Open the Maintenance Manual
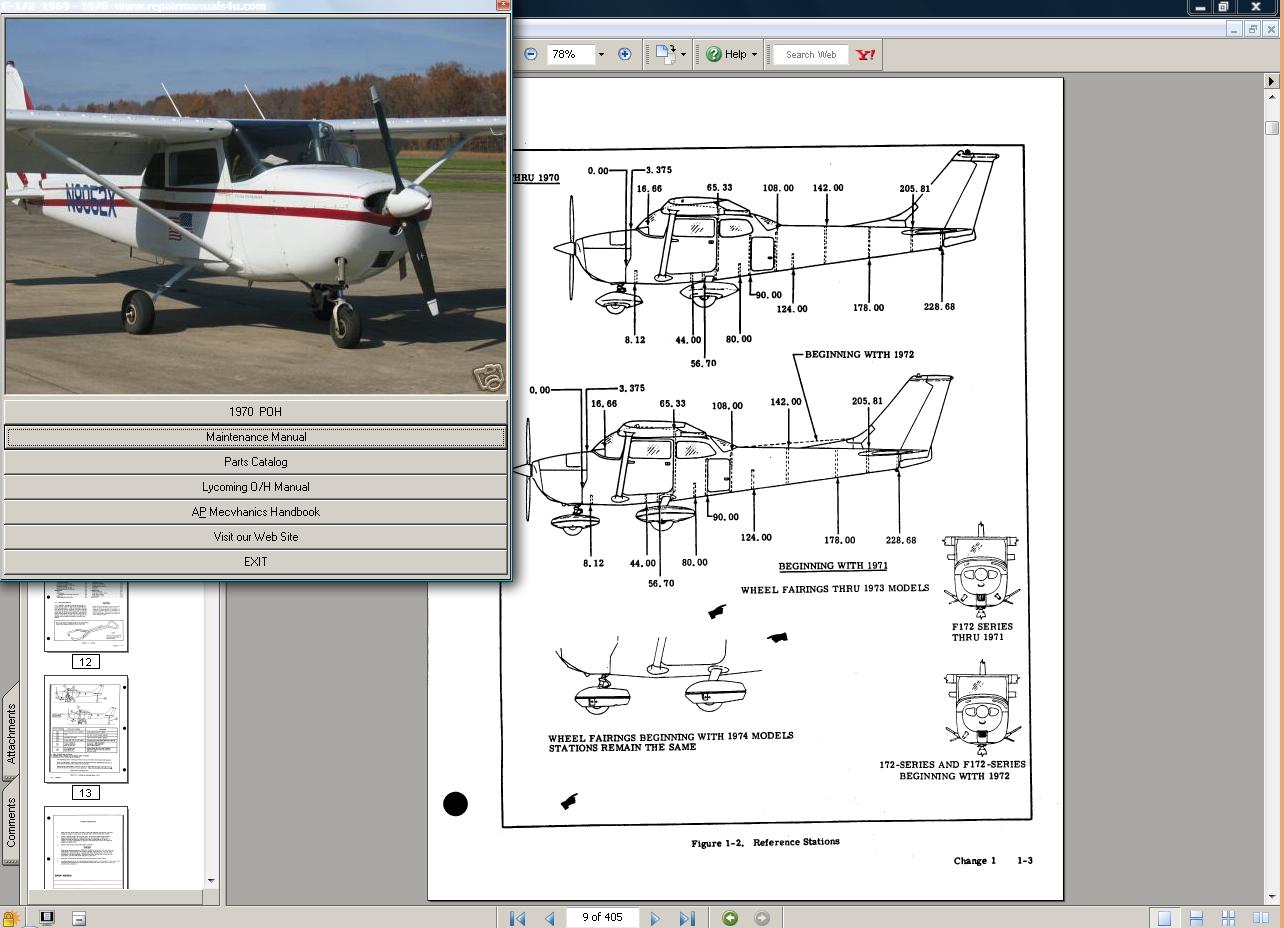This screenshot has width=1284, height=928. click(256, 436)
